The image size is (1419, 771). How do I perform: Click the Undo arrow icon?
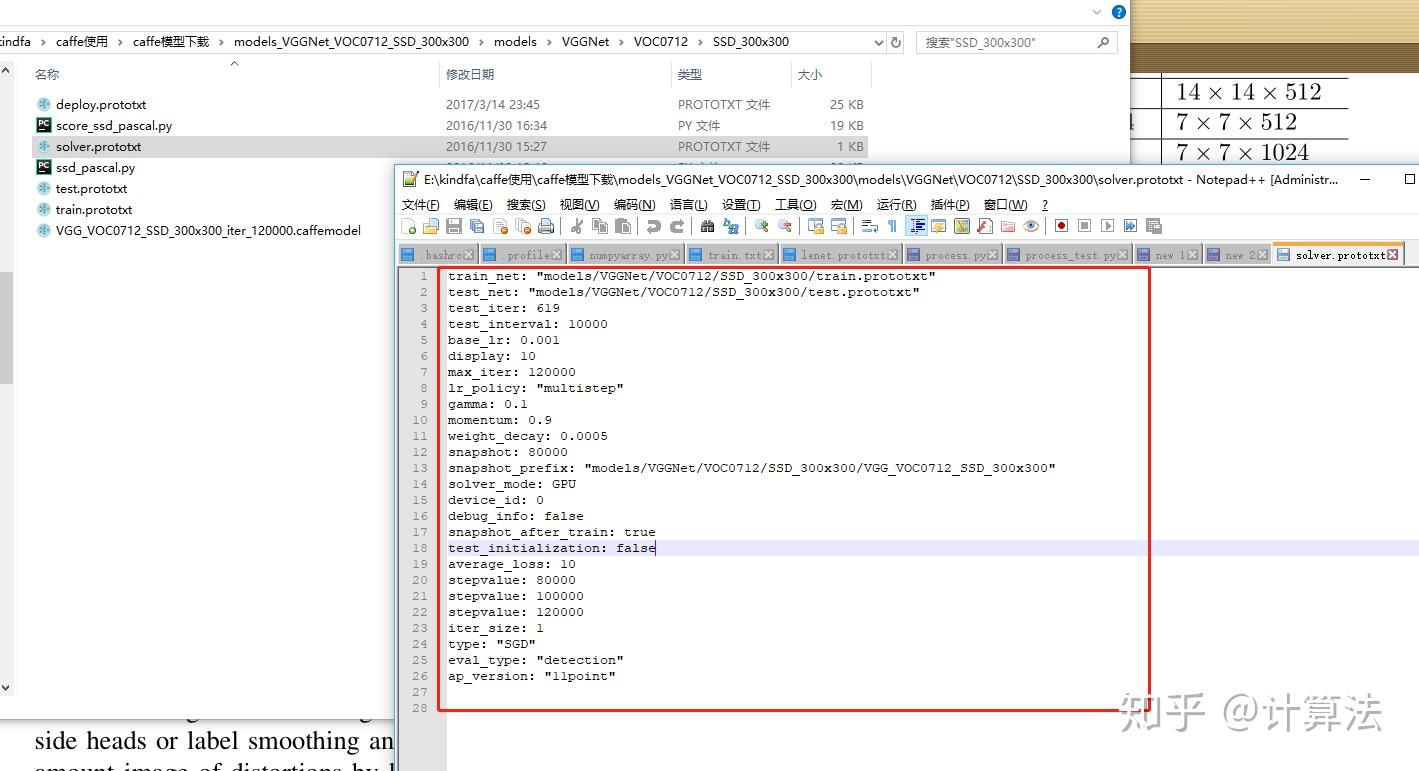coord(653,226)
